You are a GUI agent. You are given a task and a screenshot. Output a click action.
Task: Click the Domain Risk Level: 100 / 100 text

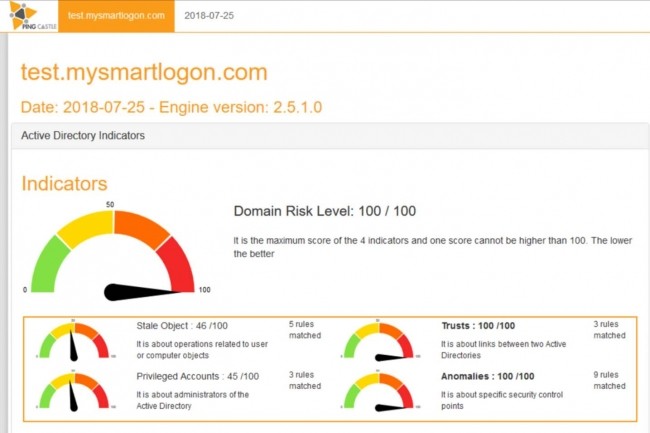pyautogui.click(x=325, y=211)
